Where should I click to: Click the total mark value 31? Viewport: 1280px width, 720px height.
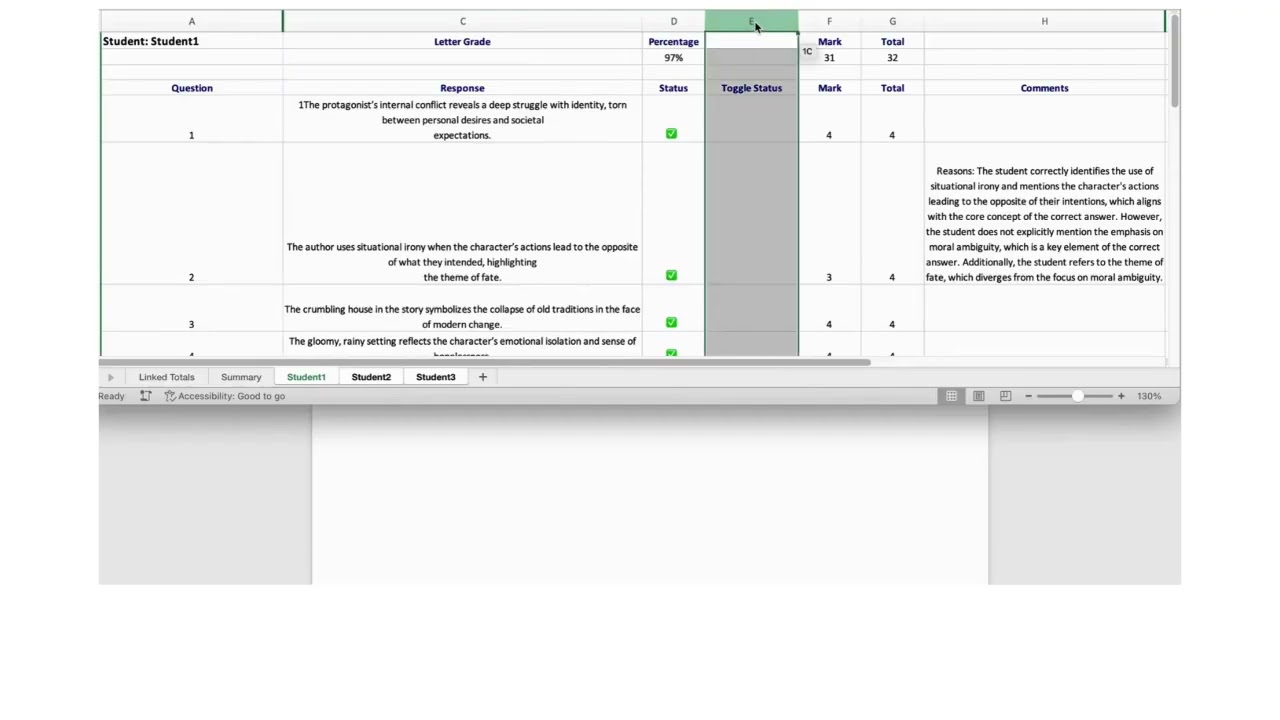tap(829, 57)
